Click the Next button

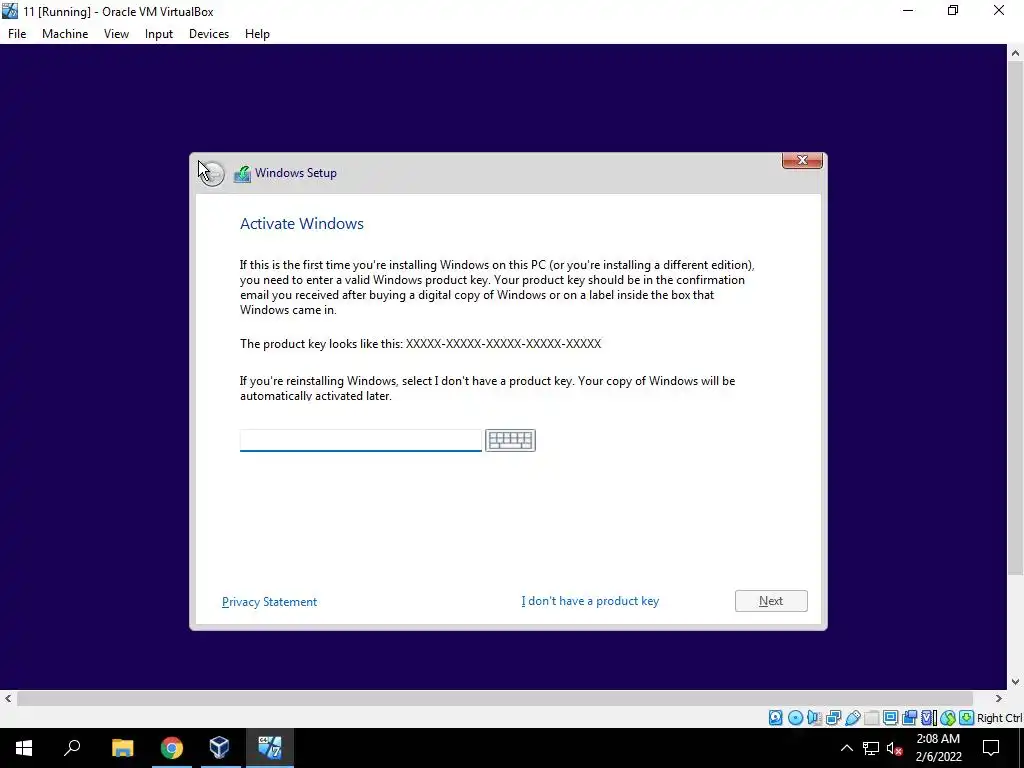click(771, 601)
